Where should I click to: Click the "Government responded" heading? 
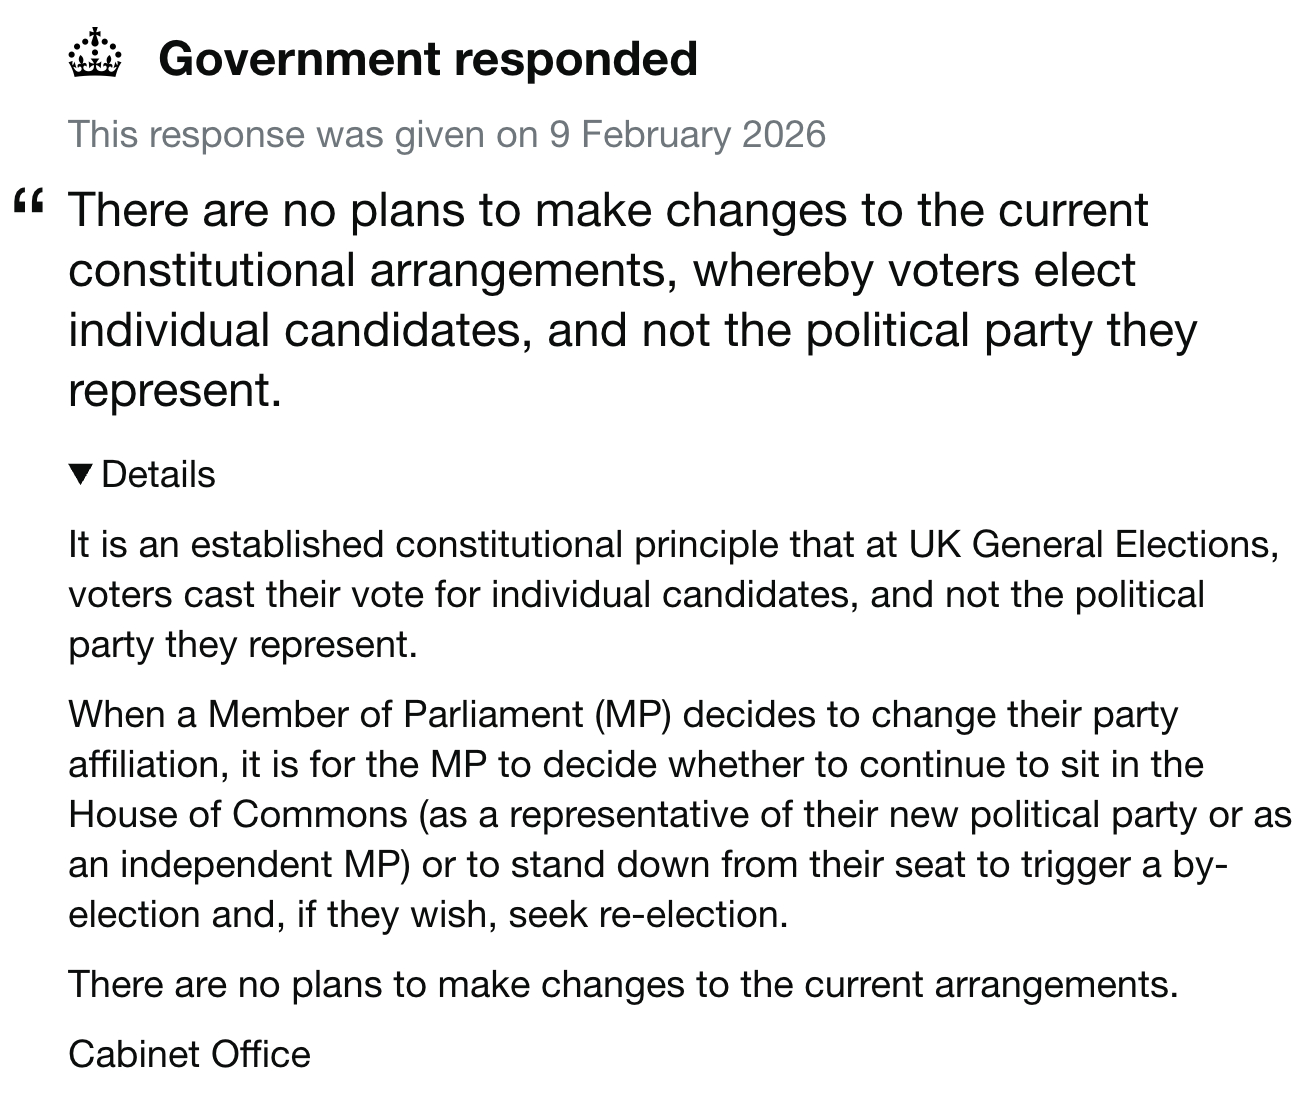pyautogui.click(x=428, y=58)
